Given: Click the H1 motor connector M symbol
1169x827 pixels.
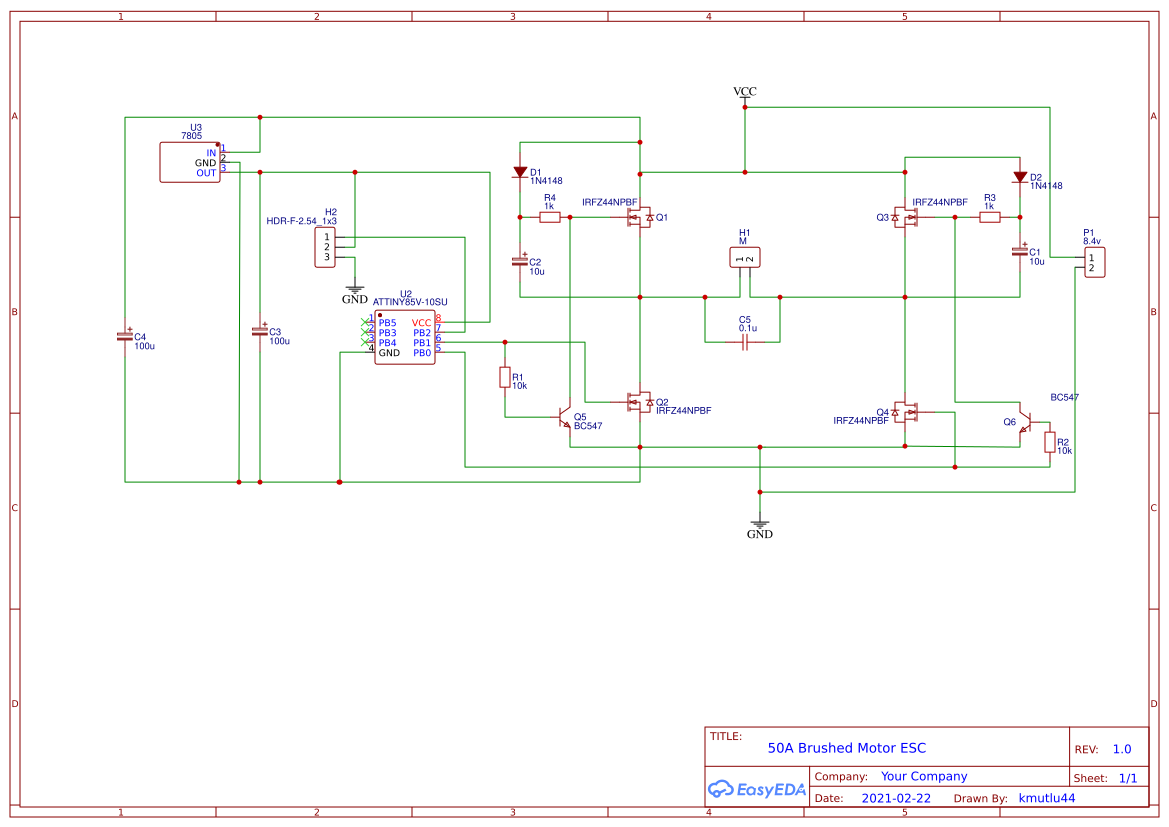Looking at the screenshot, I should [743, 257].
